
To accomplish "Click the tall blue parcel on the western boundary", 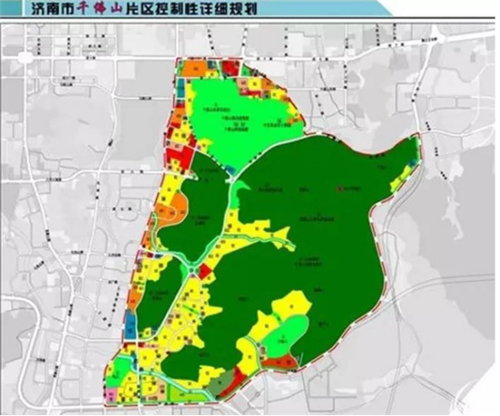I will (130, 326).
